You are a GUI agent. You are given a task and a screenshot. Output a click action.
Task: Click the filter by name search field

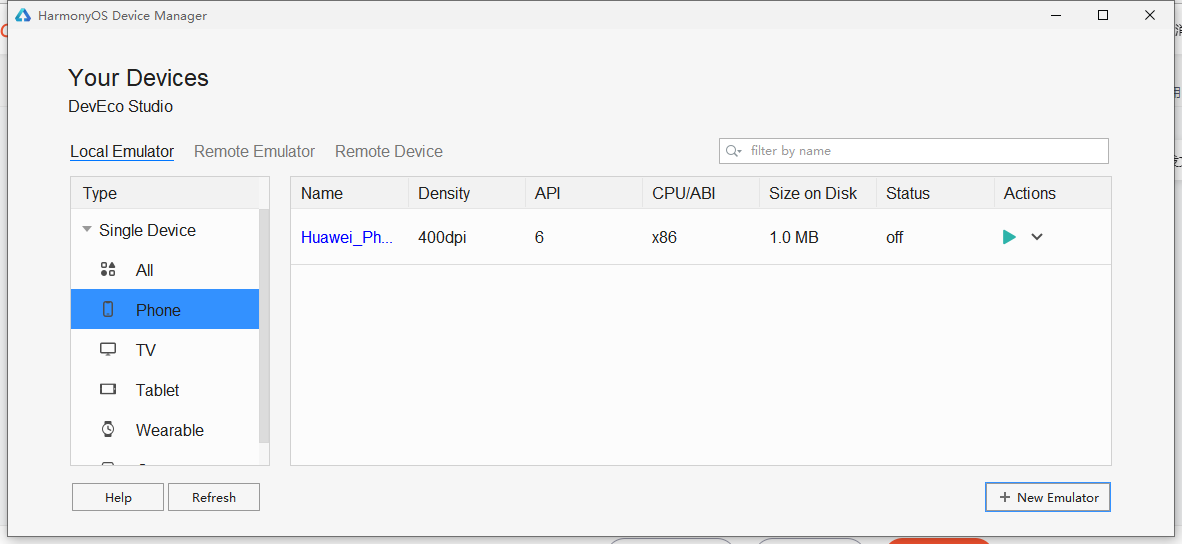[x=914, y=151]
